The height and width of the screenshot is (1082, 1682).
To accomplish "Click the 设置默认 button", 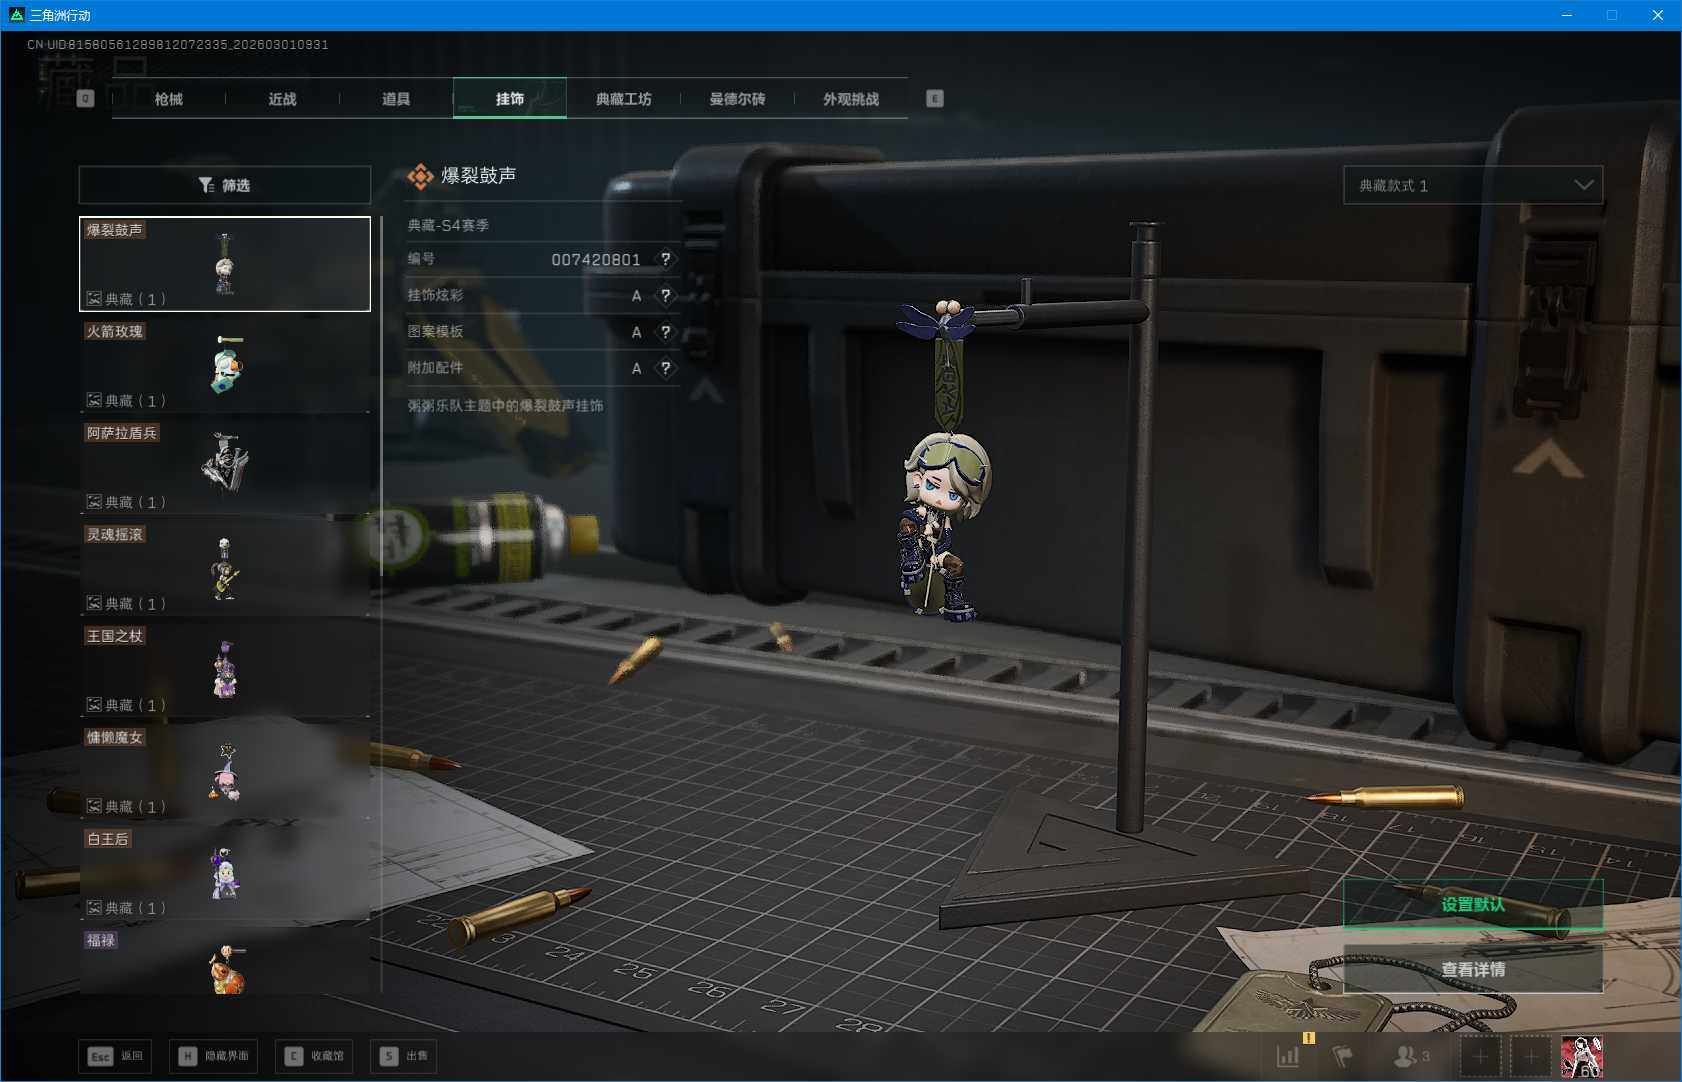I will 1472,904.
